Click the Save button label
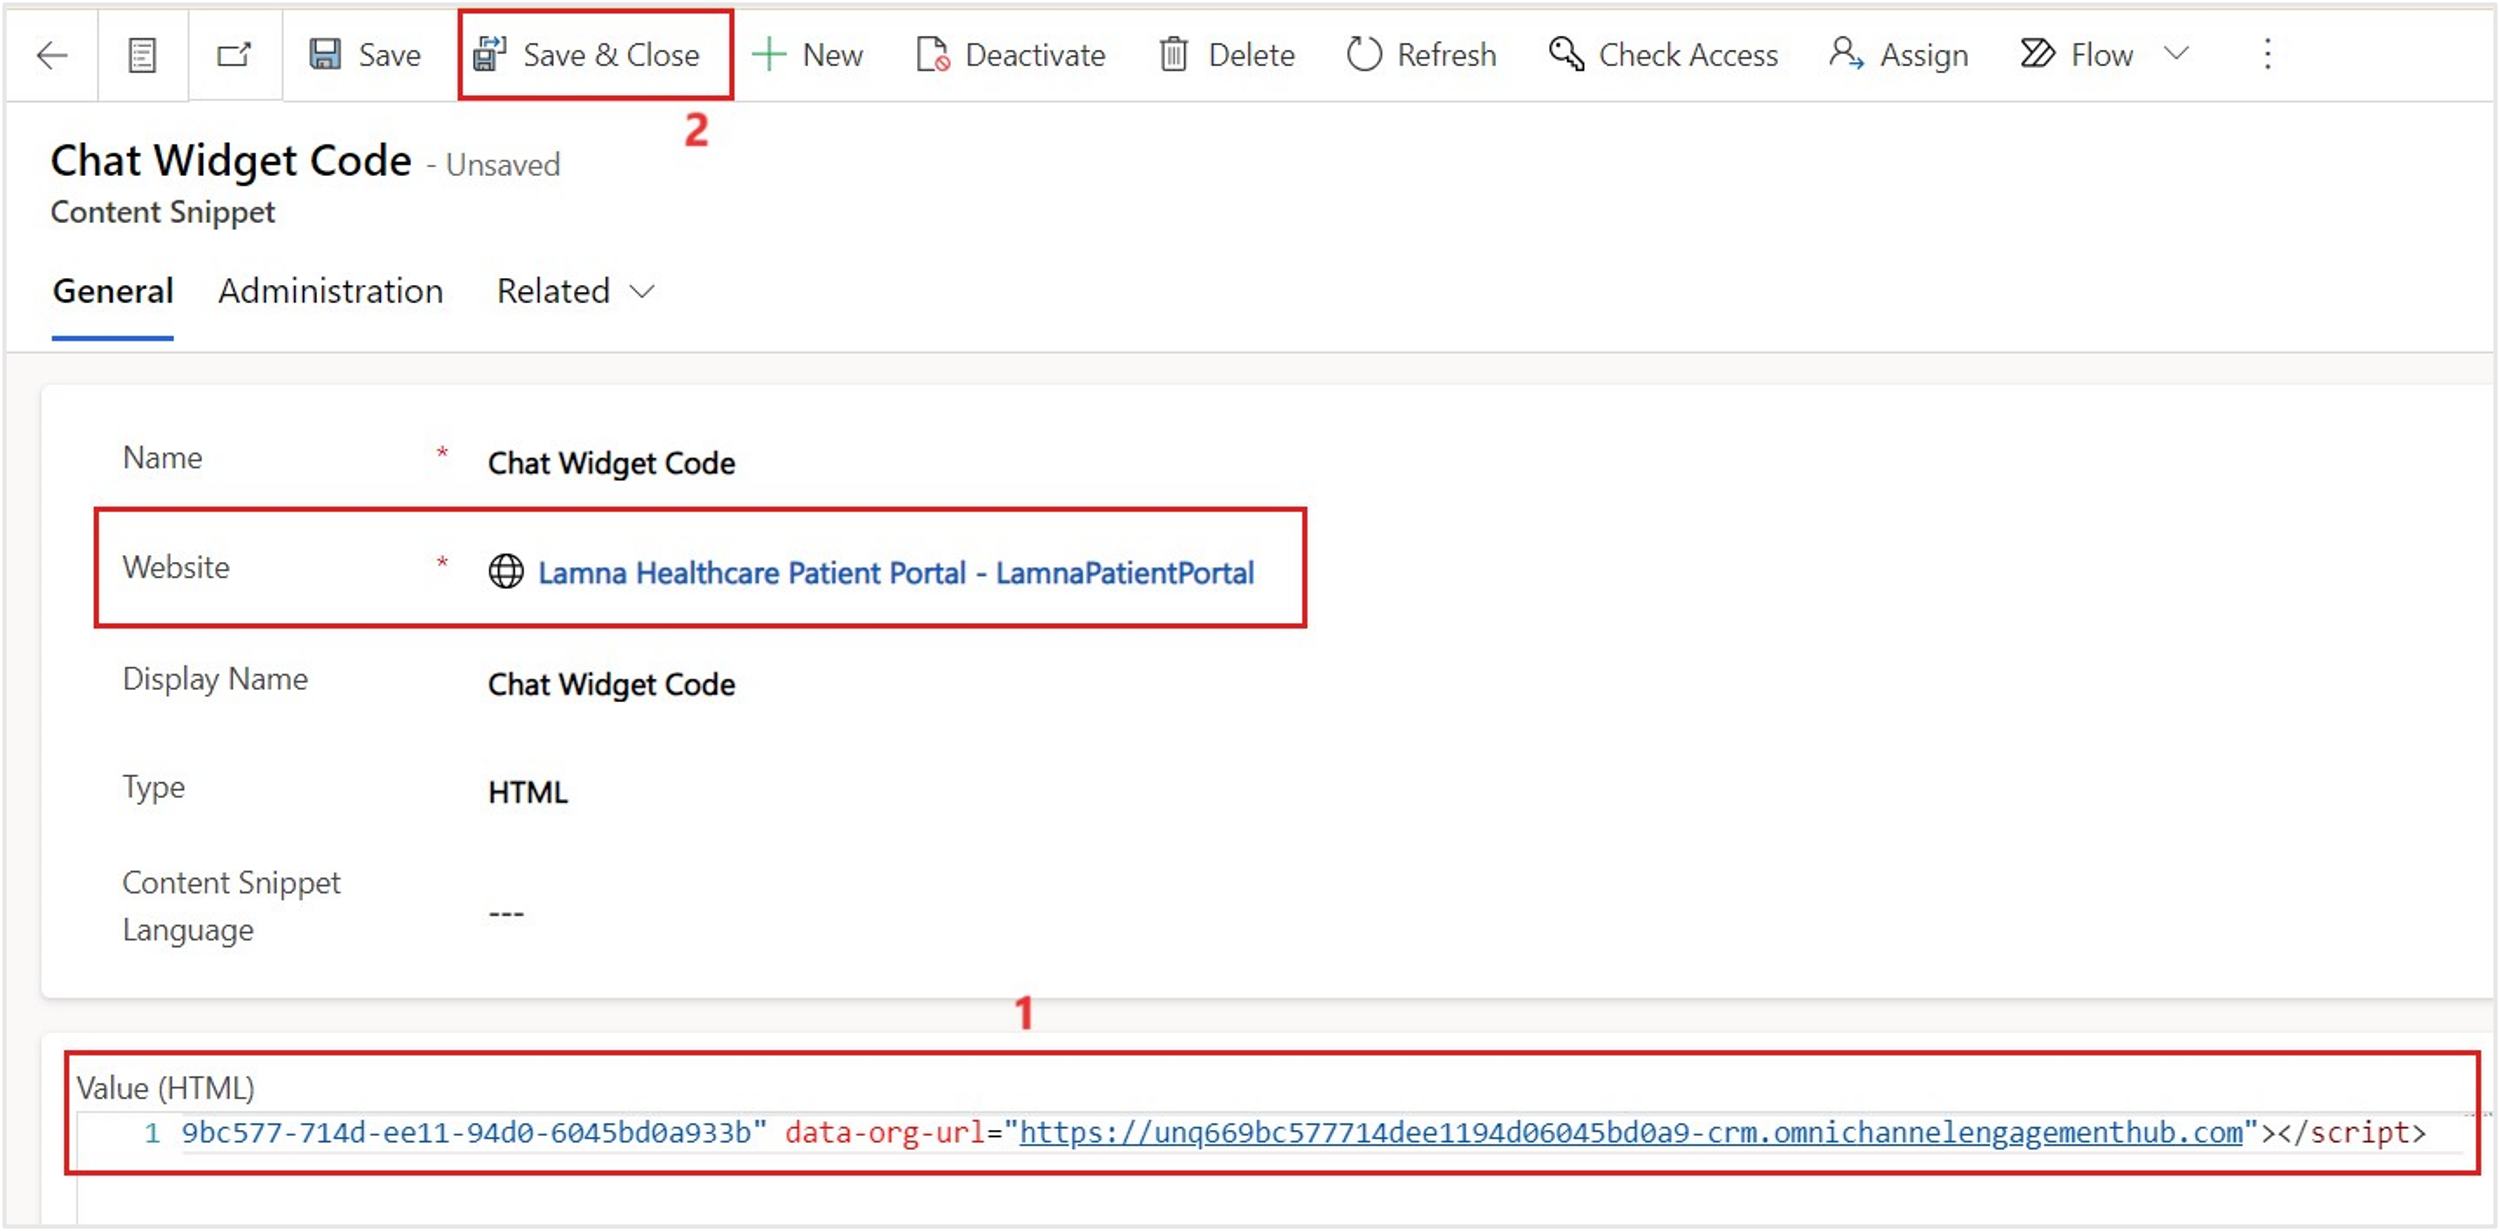The image size is (2500, 1231). point(390,55)
